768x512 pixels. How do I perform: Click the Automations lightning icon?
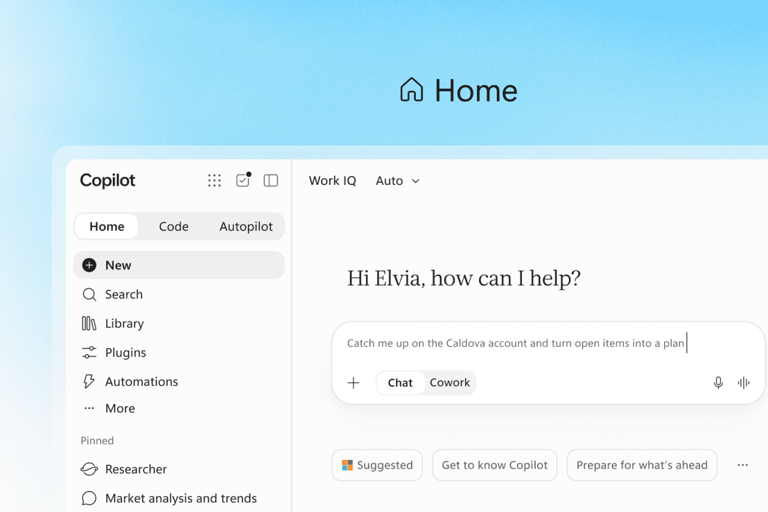[89, 381]
